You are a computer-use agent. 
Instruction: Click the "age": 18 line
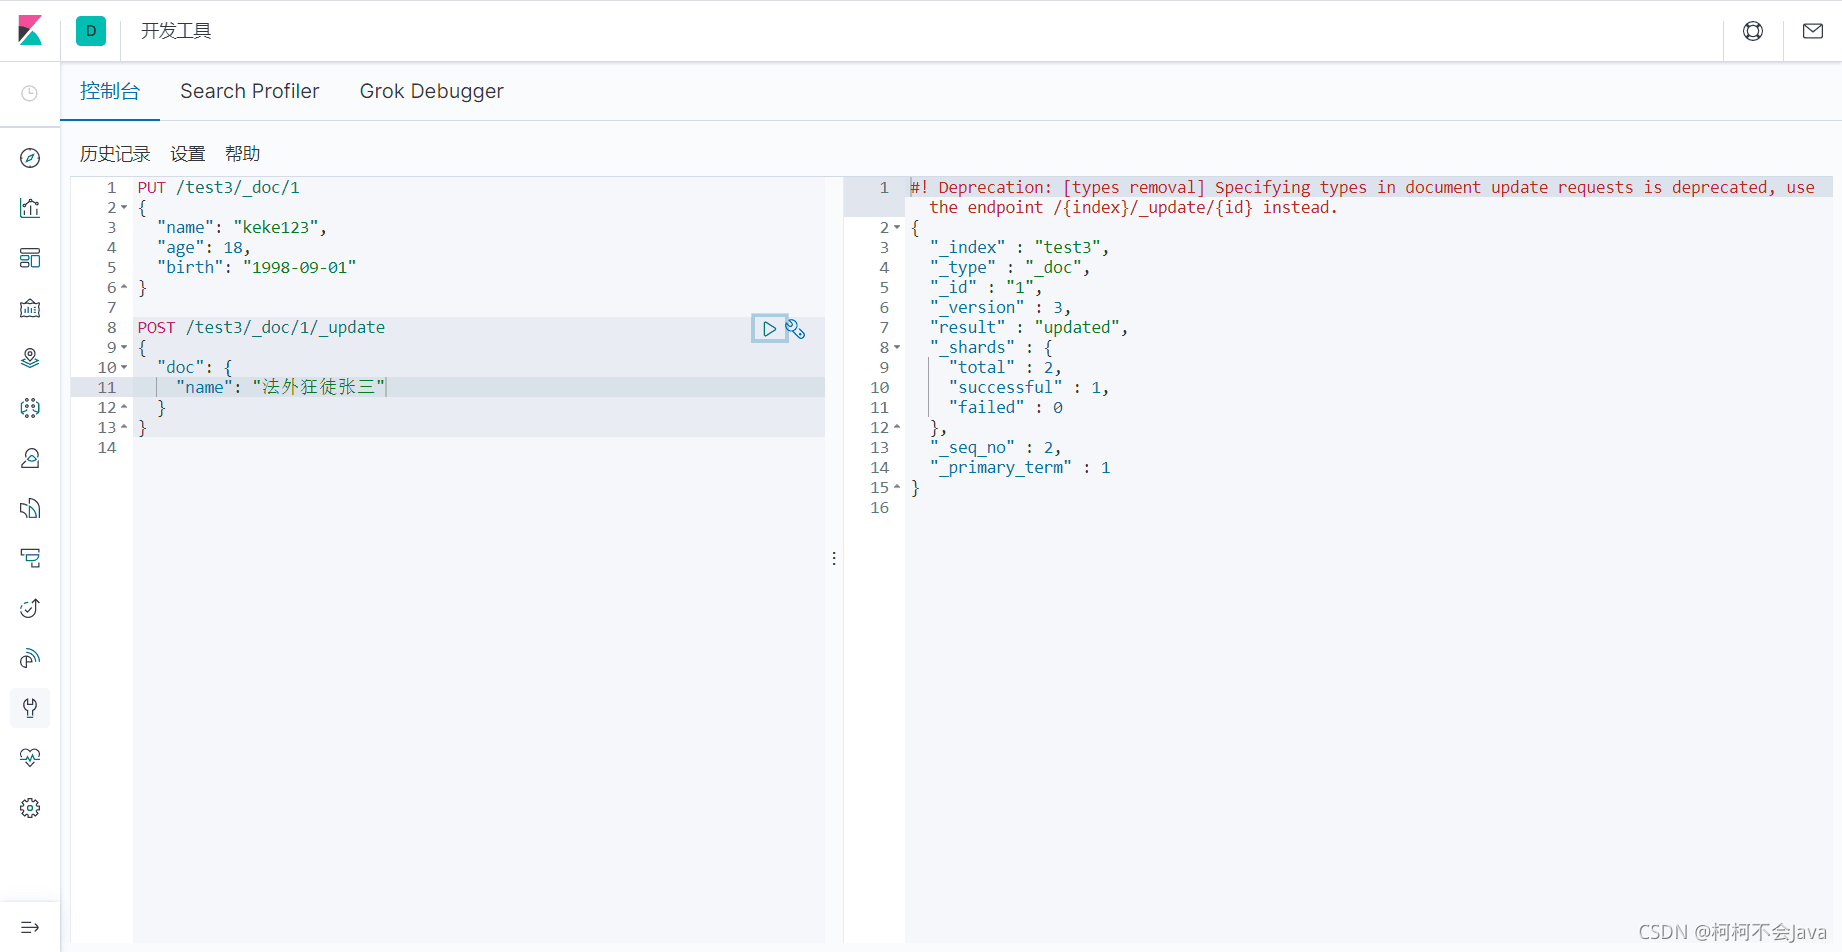[204, 247]
